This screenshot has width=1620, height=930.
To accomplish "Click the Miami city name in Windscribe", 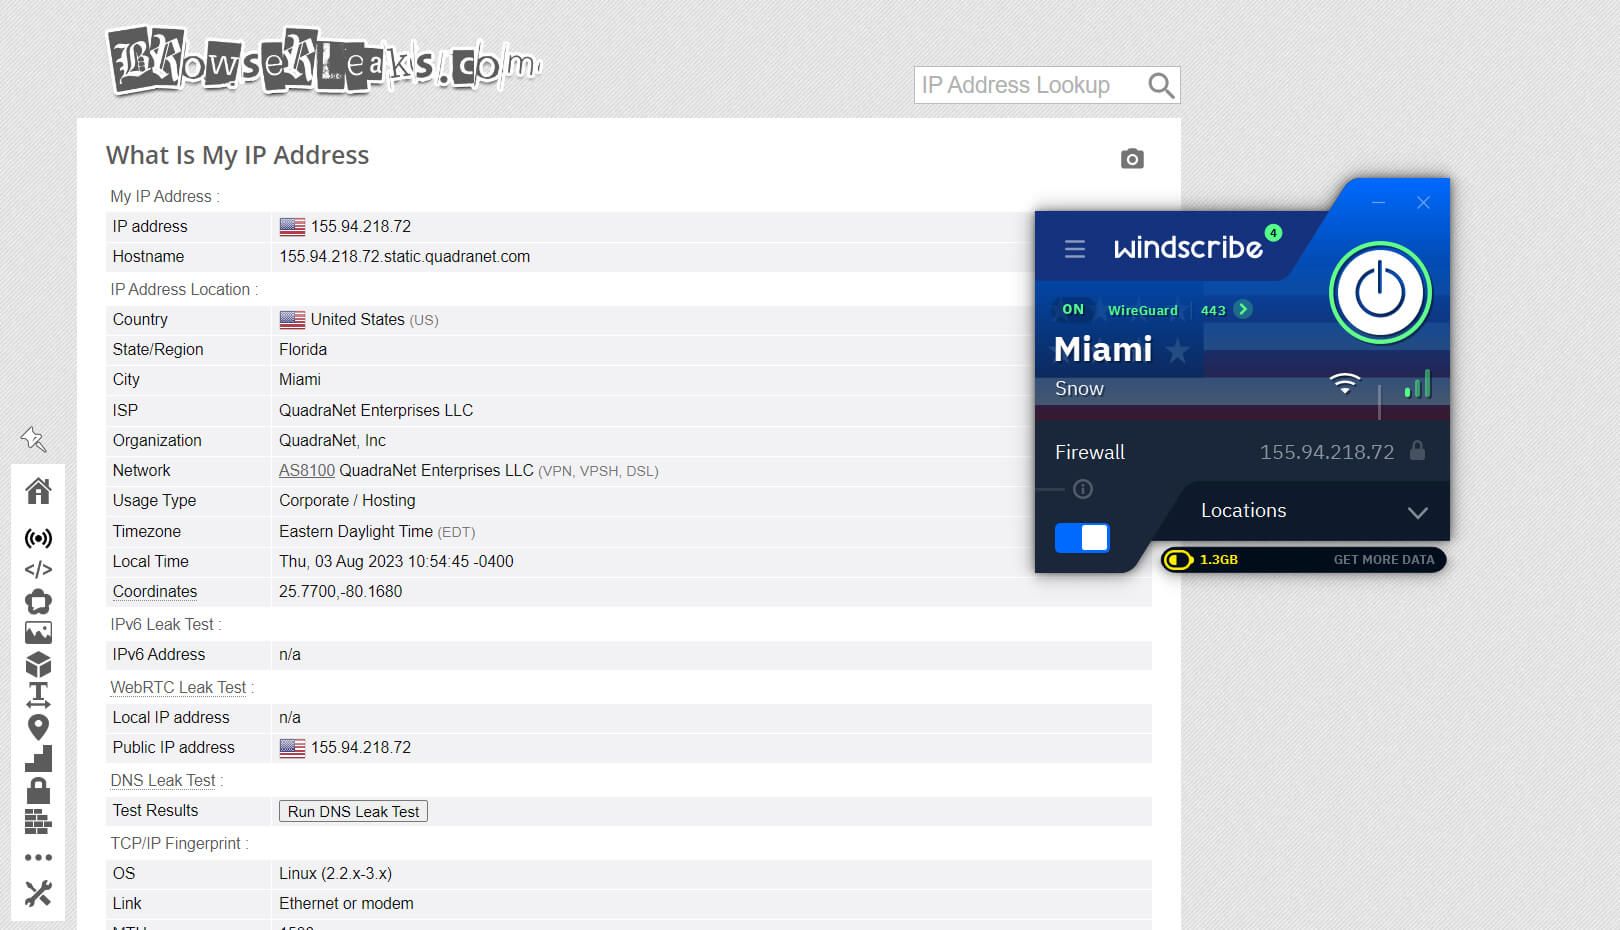I will coord(1103,349).
